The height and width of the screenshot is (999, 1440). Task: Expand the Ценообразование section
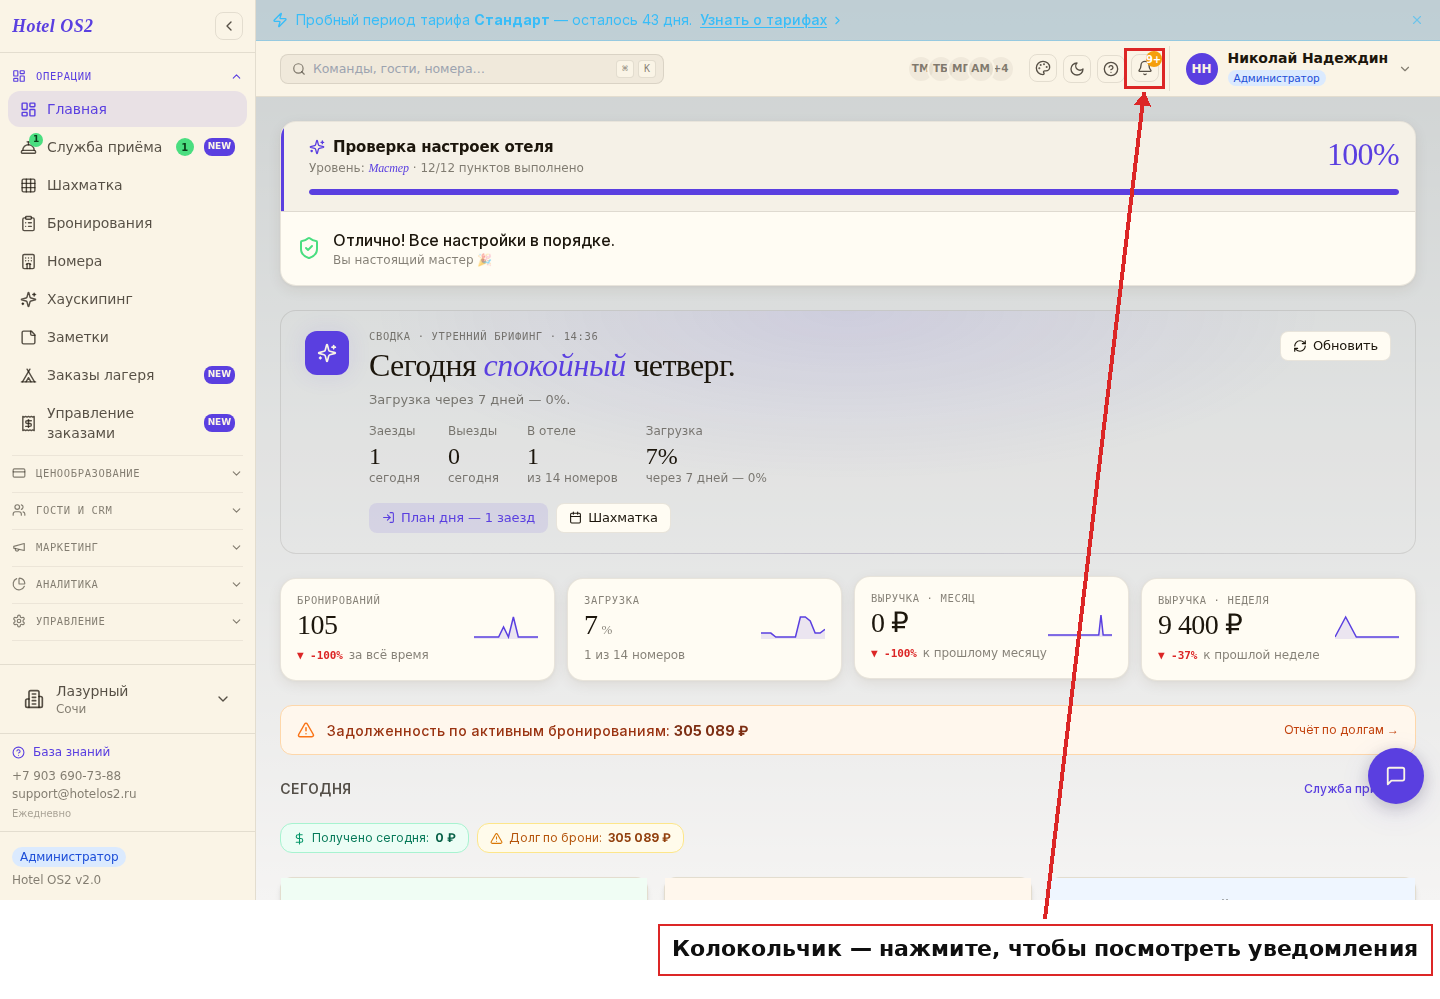point(127,473)
